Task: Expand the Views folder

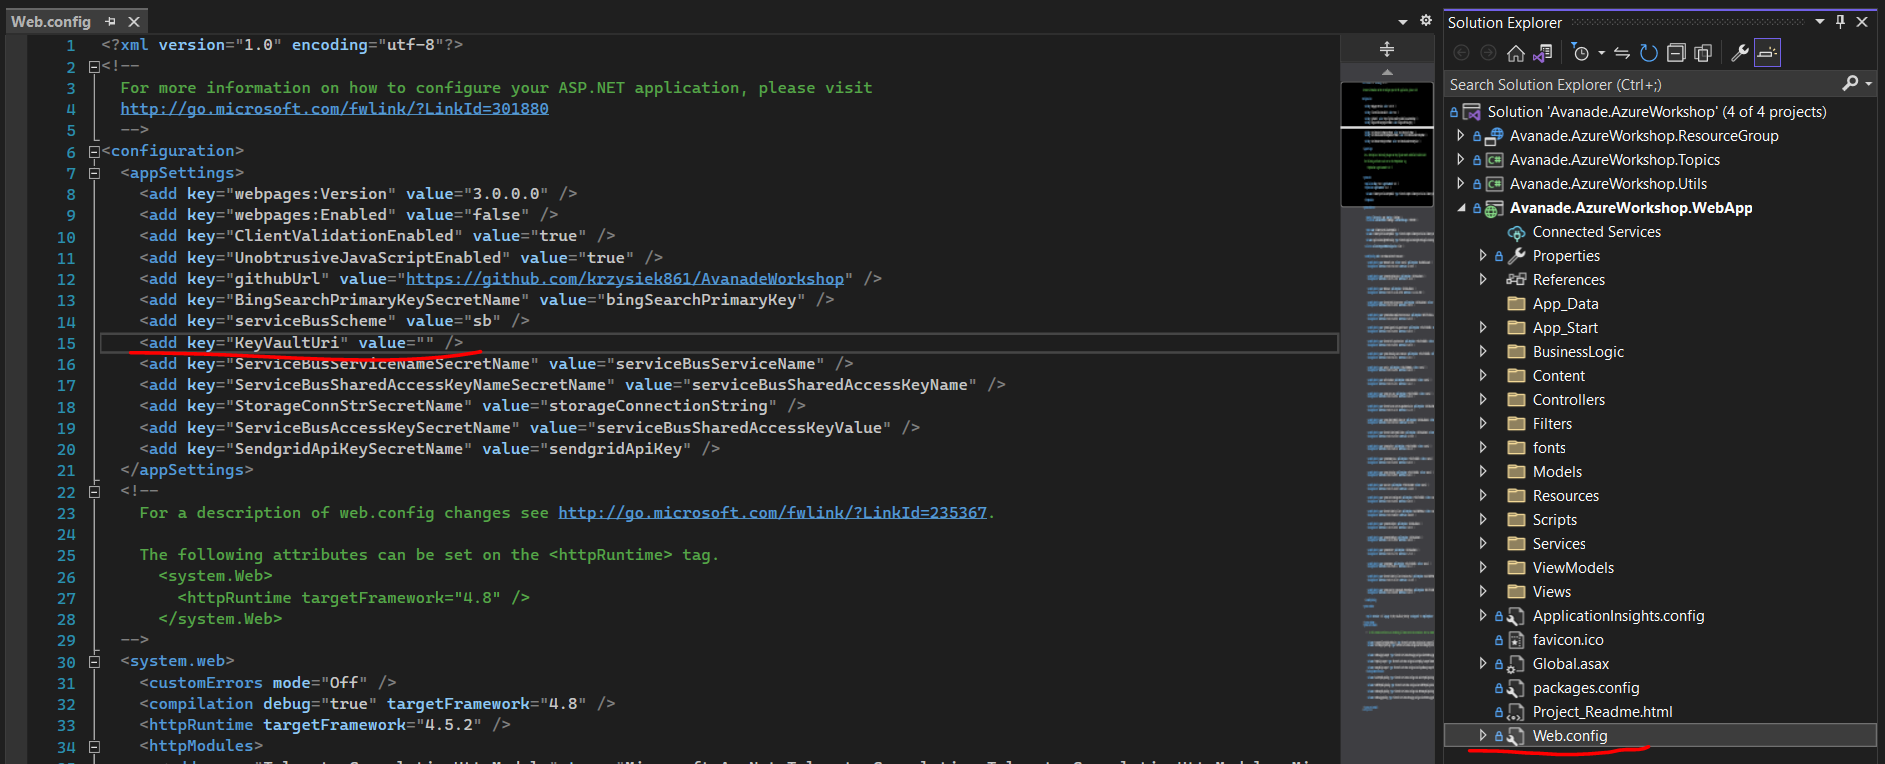Action: (1483, 591)
